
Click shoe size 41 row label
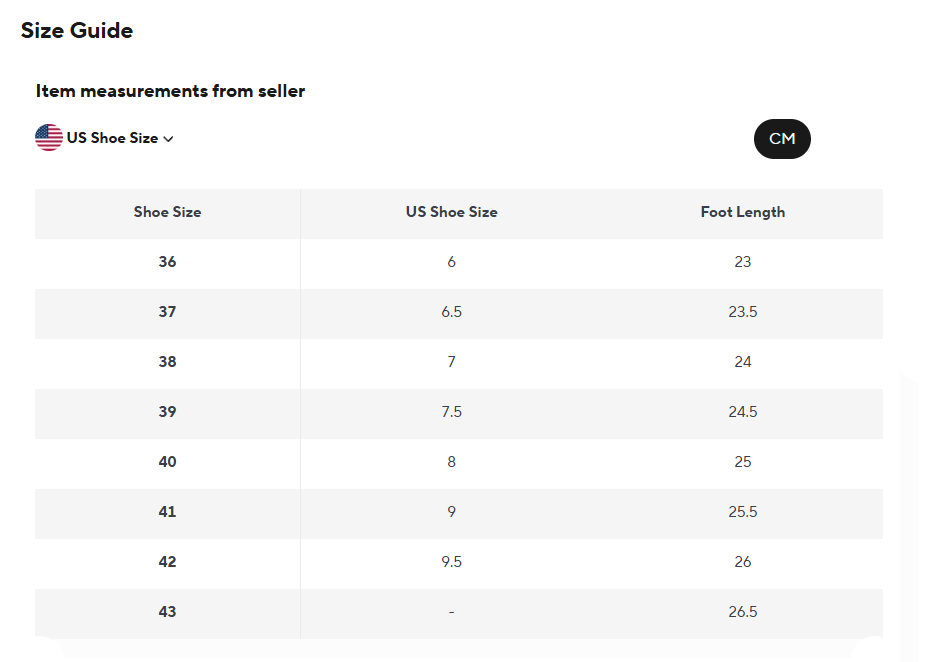coord(167,512)
